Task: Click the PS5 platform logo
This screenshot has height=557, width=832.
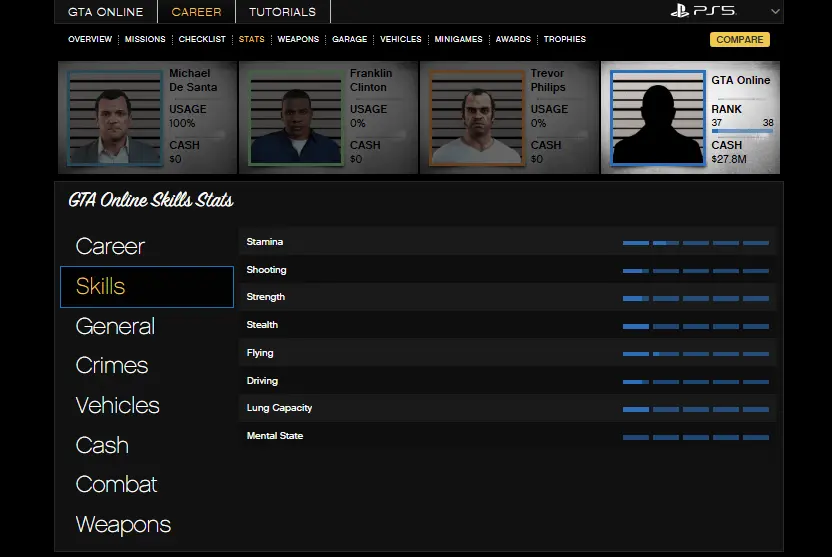Action: click(x=703, y=12)
